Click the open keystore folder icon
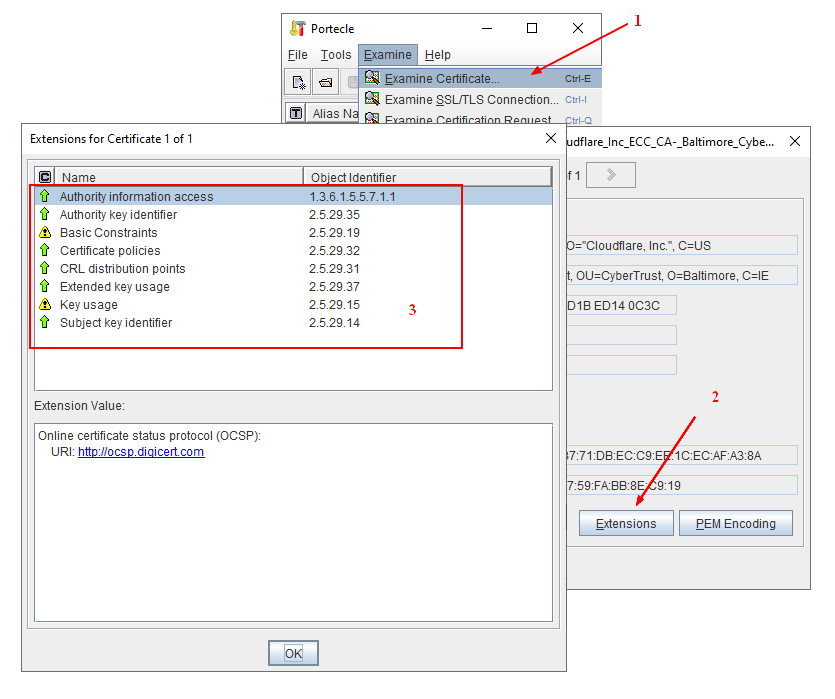The height and width of the screenshot is (699, 835). pos(325,81)
